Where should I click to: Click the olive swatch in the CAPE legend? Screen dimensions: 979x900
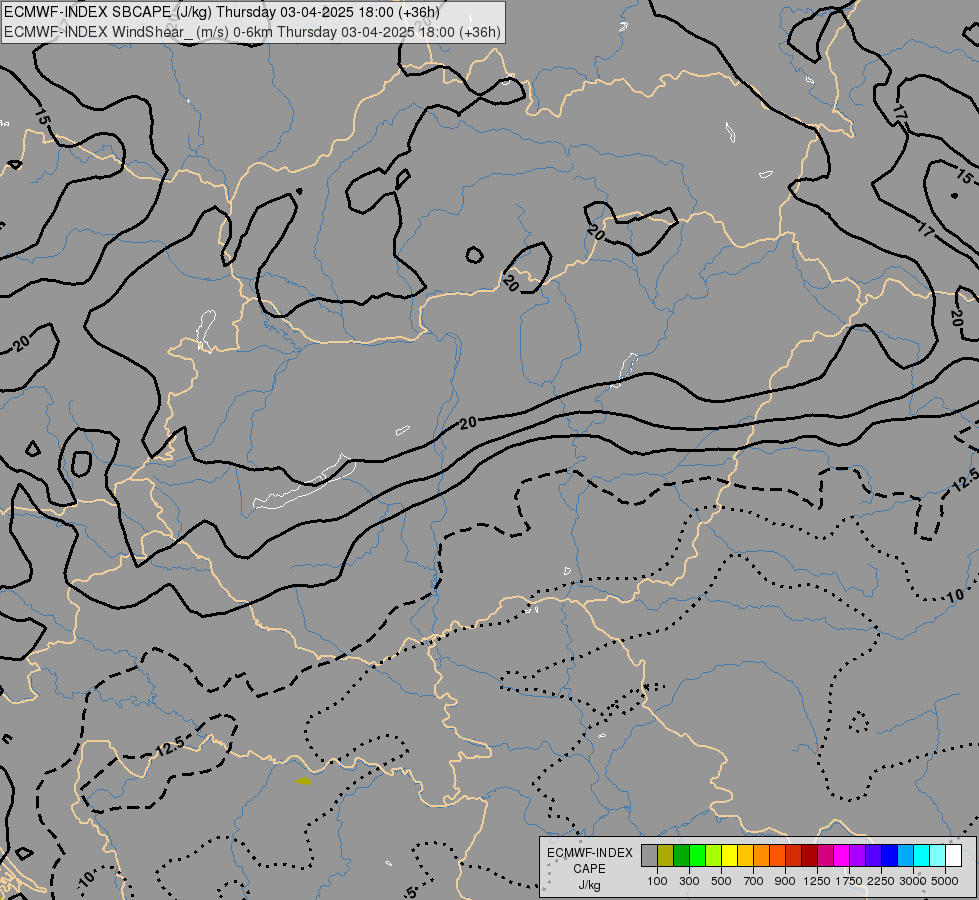tap(666, 856)
